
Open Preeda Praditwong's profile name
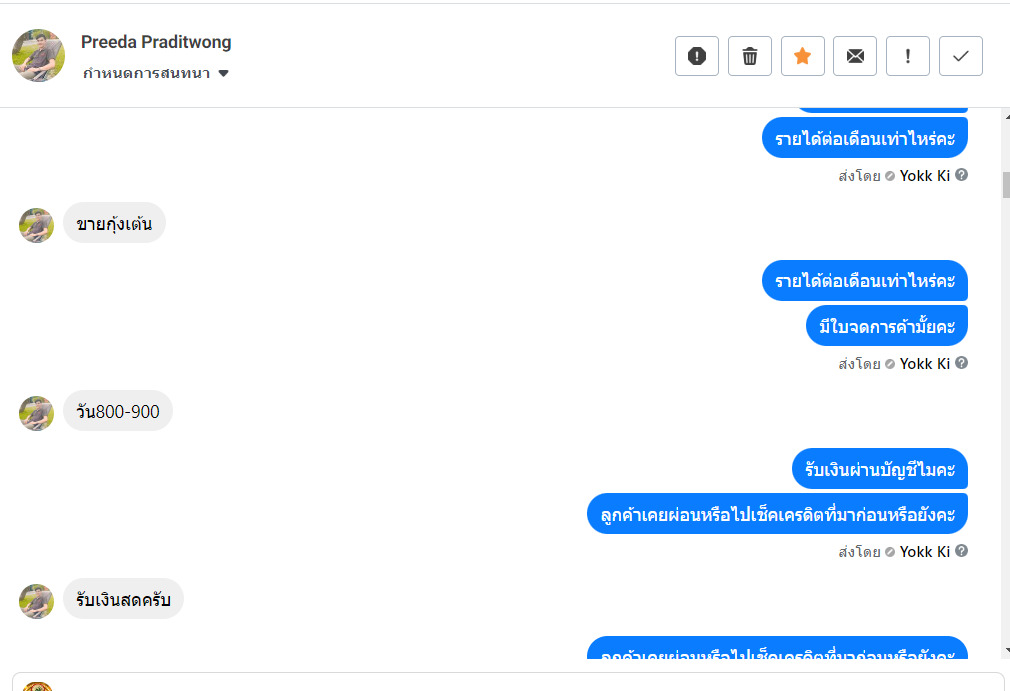tap(156, 42)
